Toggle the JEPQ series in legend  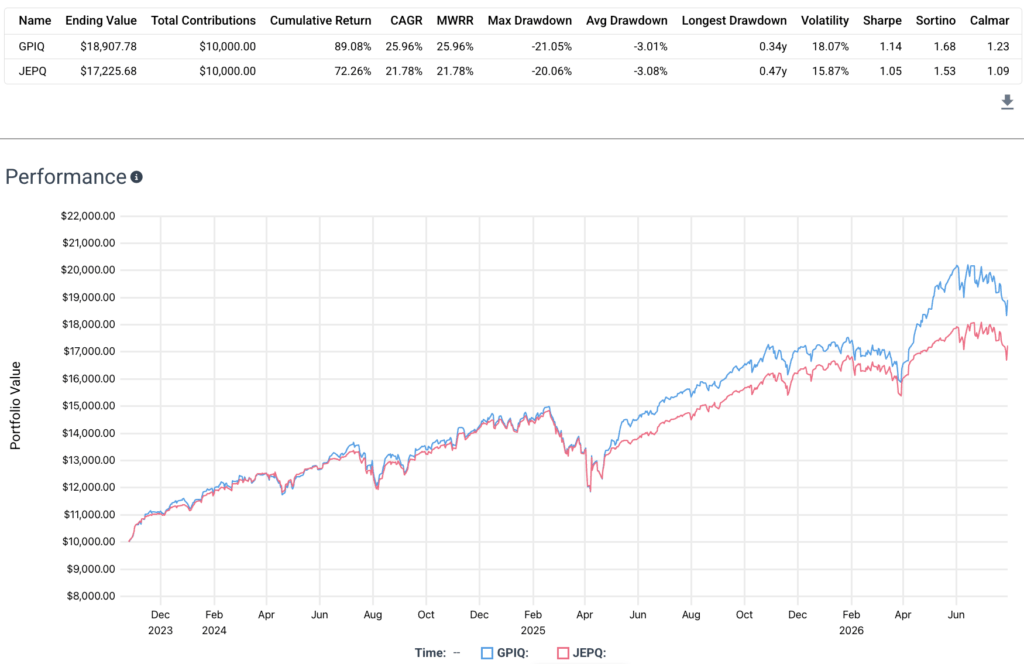coord(581,652)
